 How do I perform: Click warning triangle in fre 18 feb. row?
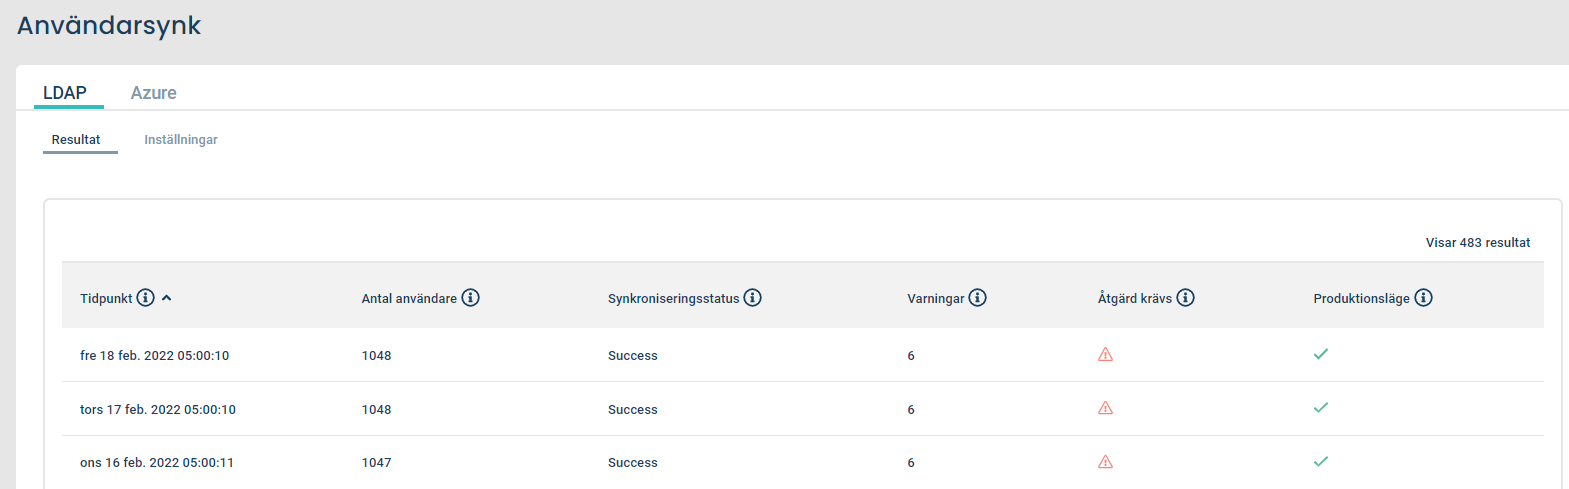[1105, 355]
